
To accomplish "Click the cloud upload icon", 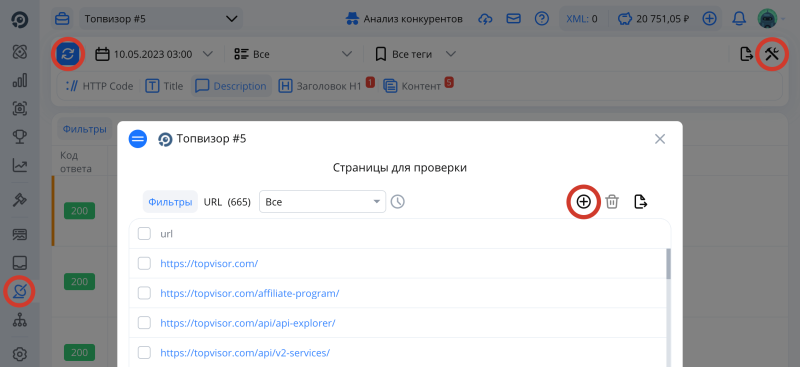I will 485,19.
